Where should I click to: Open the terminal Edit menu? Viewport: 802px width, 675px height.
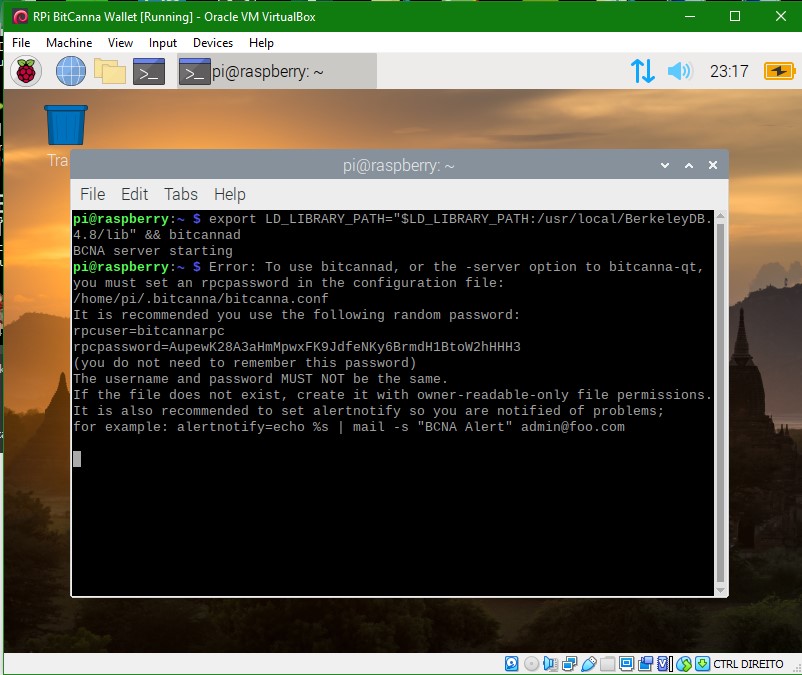[x=135, y=194]
